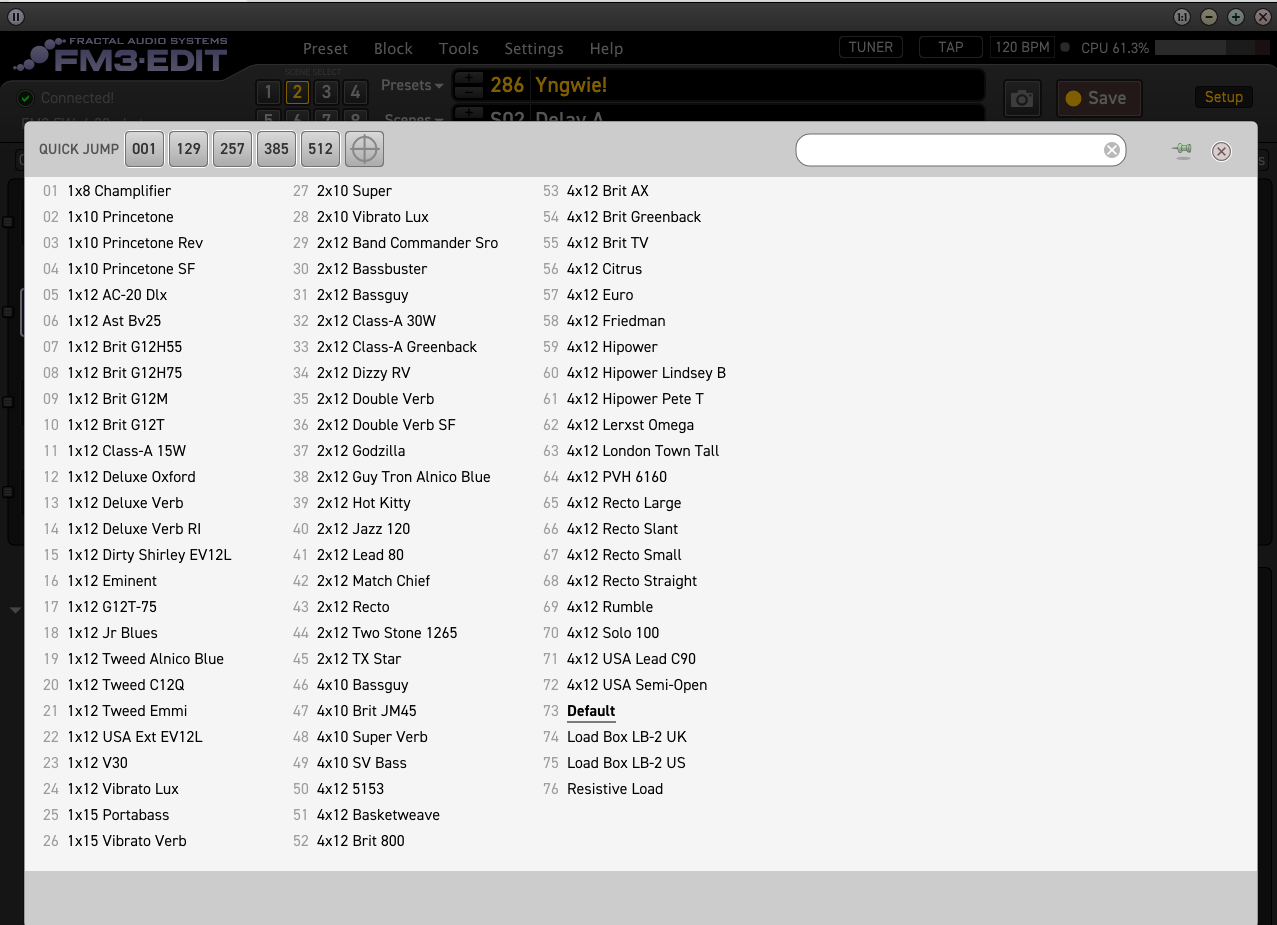Screen dimensions: 1277x925
Task: Open Setup
Action: (x=1223, y=97)
